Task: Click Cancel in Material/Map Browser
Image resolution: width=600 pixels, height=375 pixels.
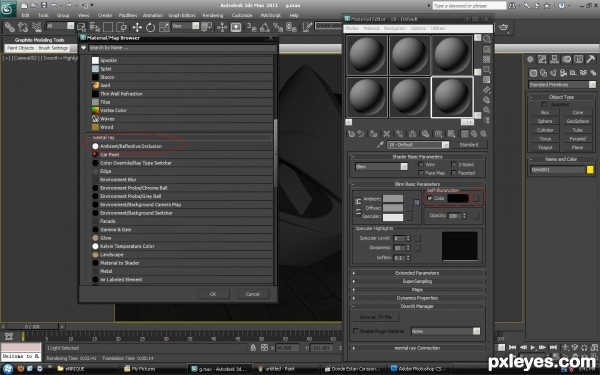Action: pyautogui.click(x=253, y=294)
